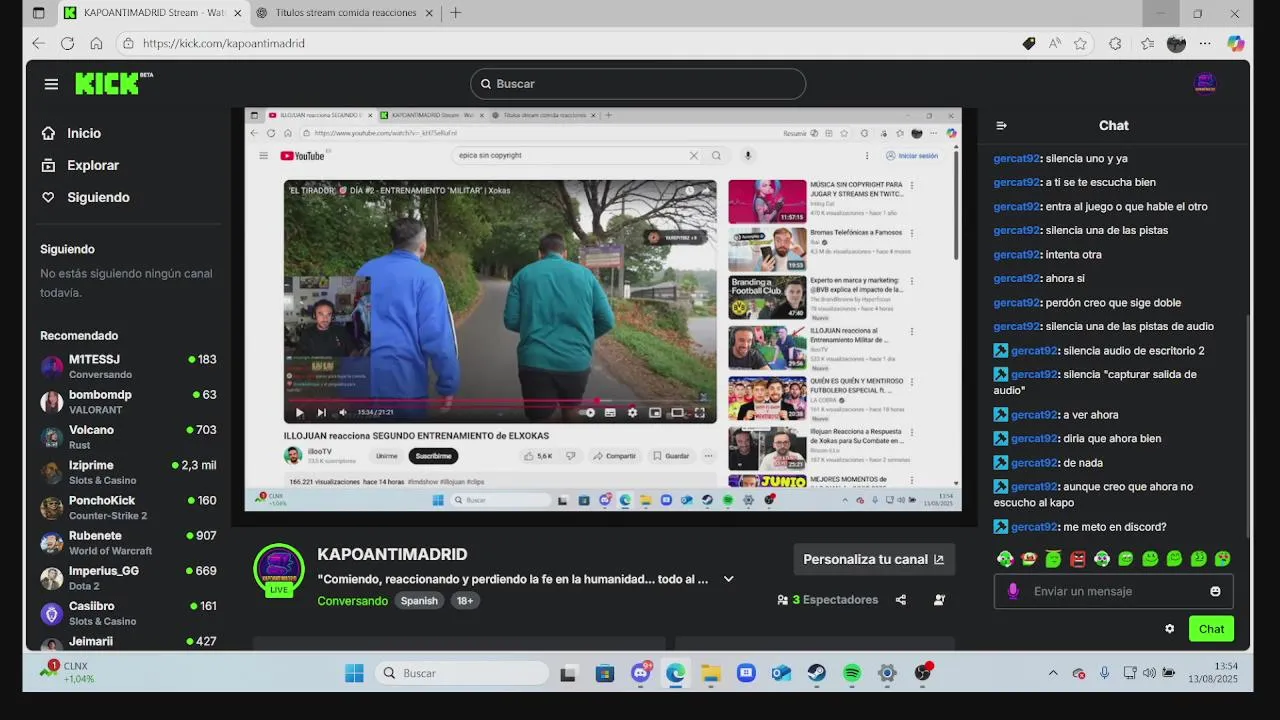1280x720 pixels.
Task: Click the purple microphone icon in chat box
Action: [x=1013, y=591]
